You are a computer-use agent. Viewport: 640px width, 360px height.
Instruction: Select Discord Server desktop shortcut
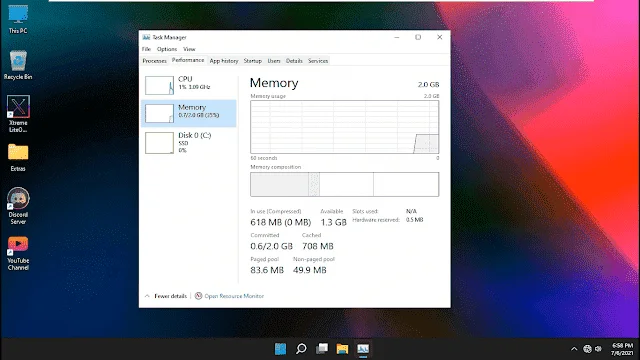(x=18, y=206)
